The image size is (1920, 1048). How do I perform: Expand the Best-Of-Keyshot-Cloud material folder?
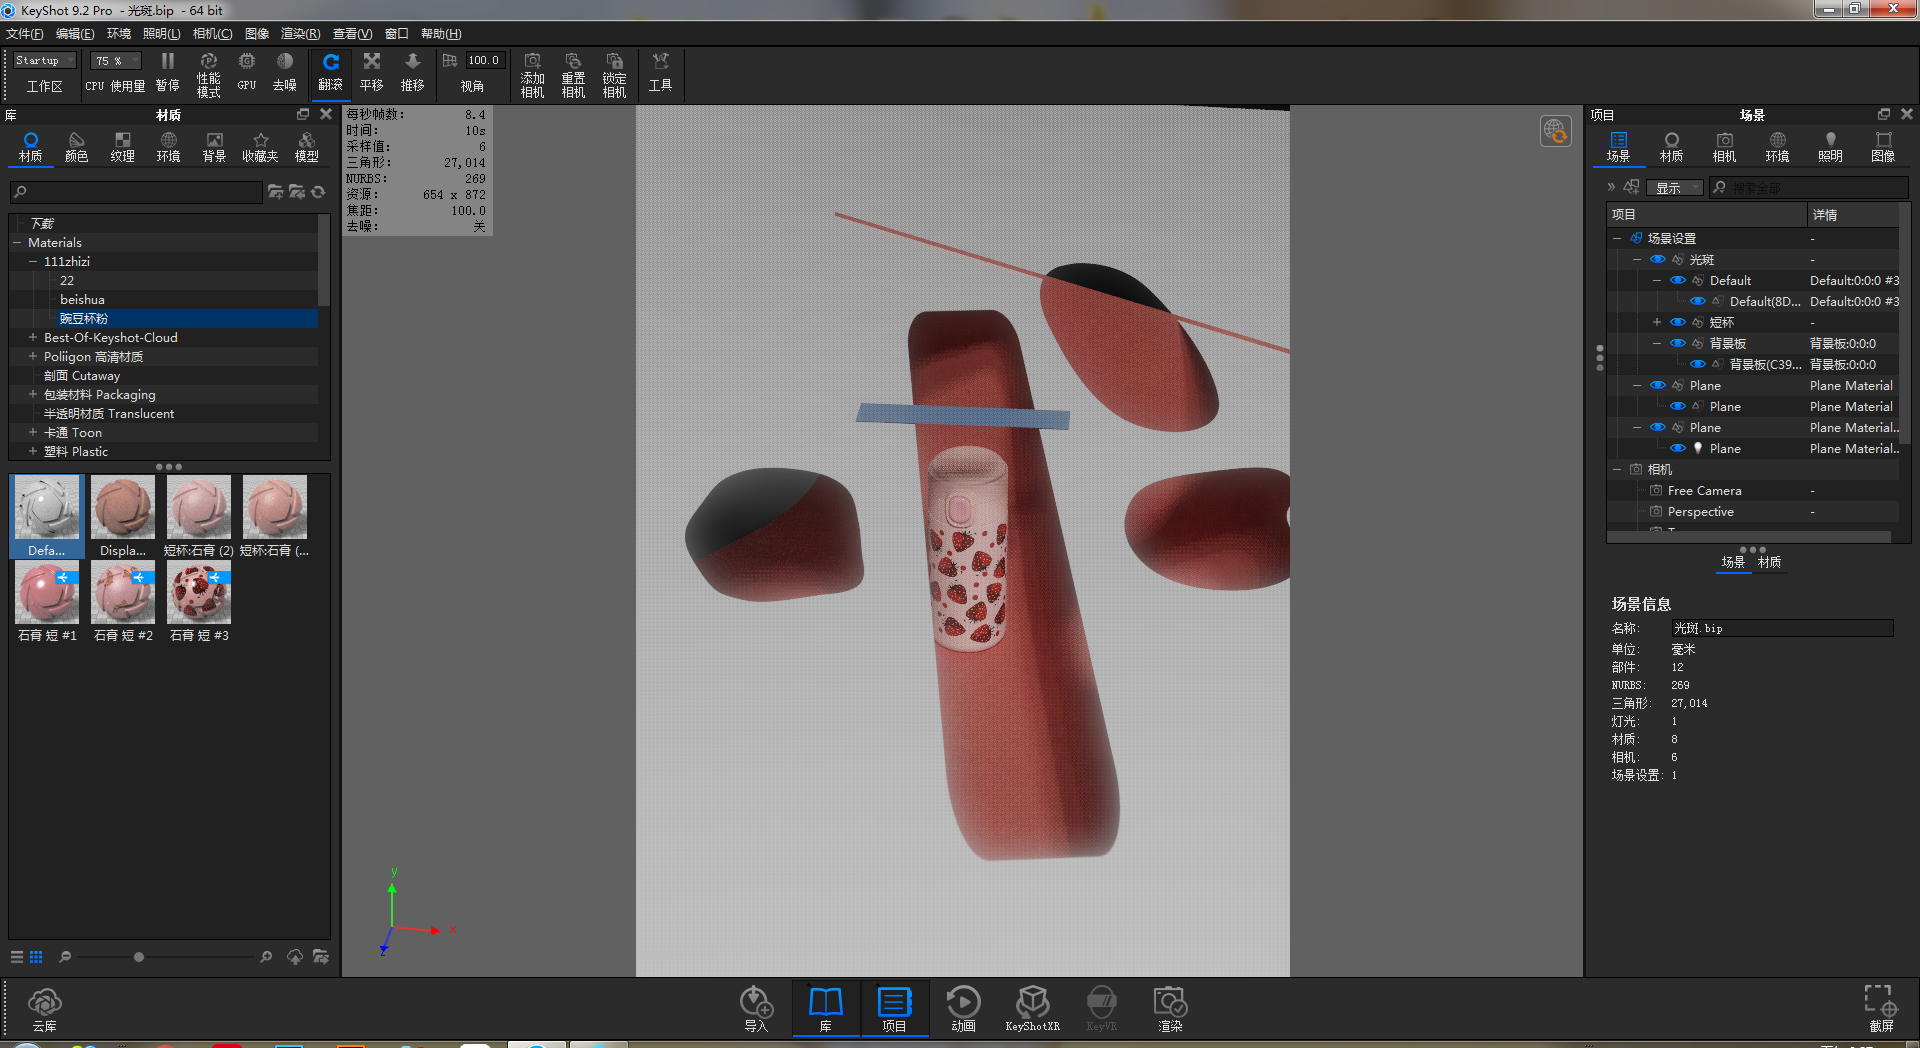tap(31, 337)
